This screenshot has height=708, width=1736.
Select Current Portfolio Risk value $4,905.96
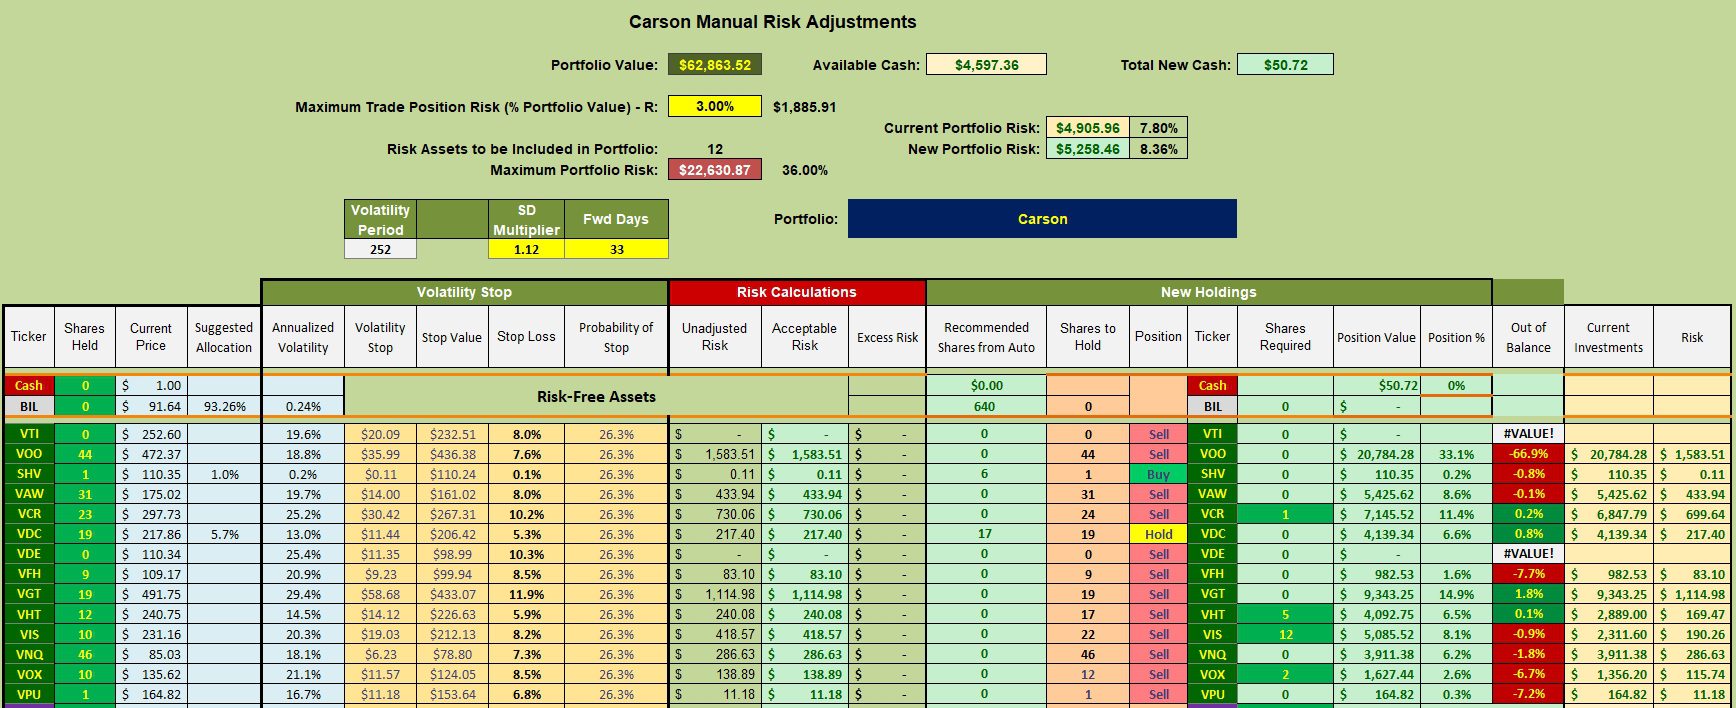1088,128
